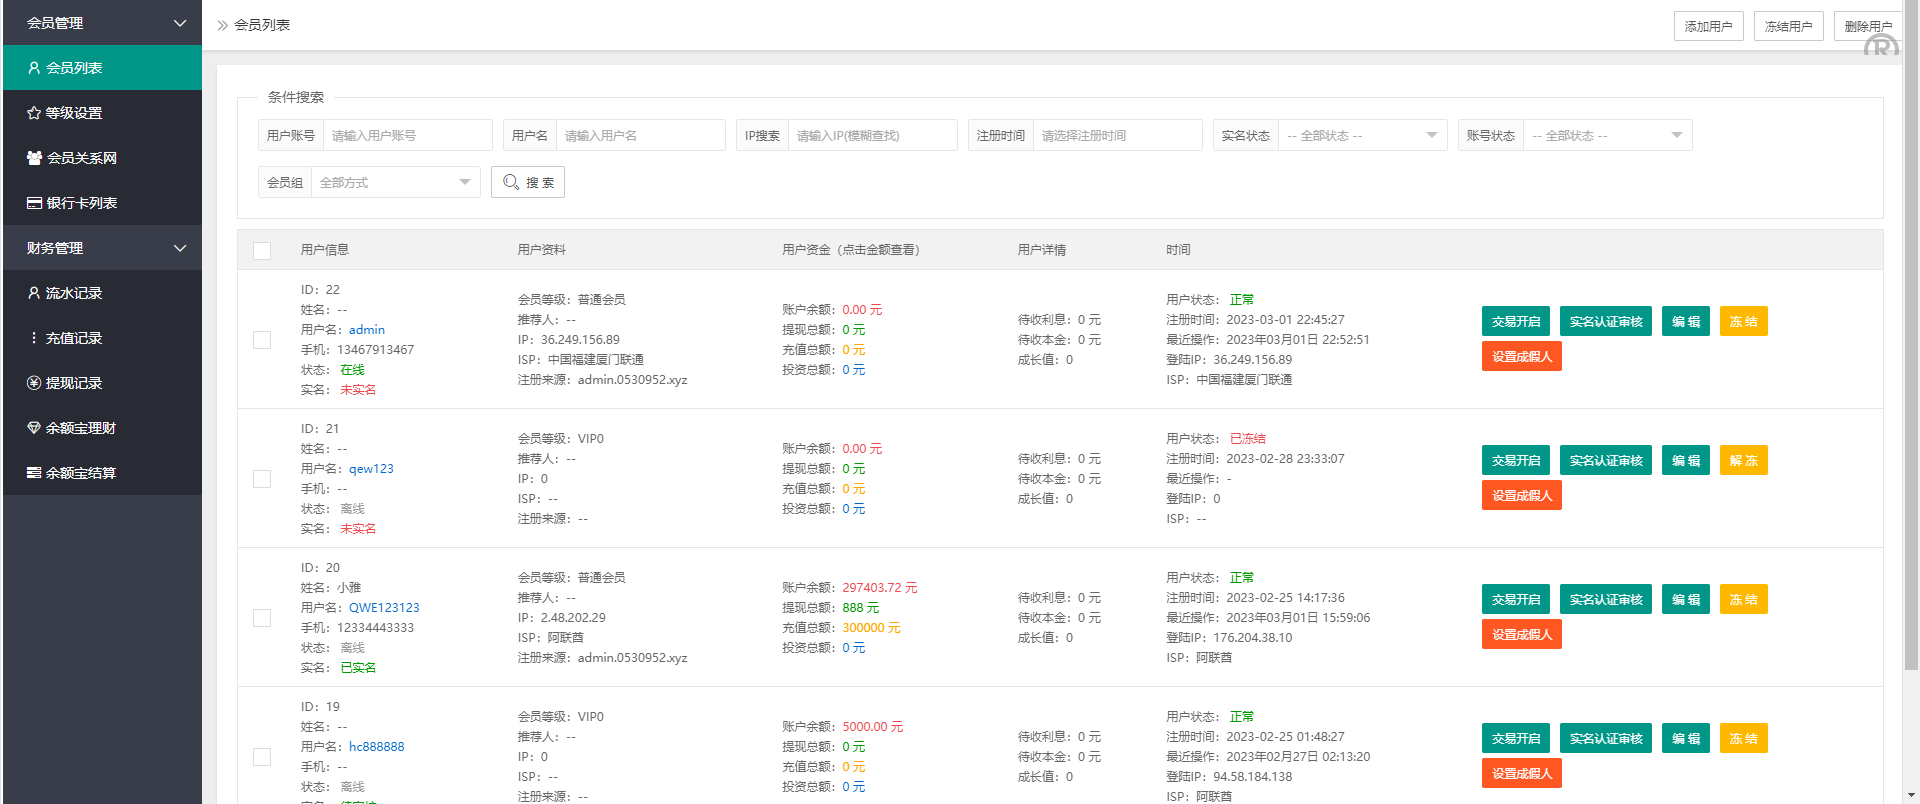Collapse the 会员管理 menu section
Image resolution: width=1920 pixels, height=804 pixels.
(x=180, y=23)
